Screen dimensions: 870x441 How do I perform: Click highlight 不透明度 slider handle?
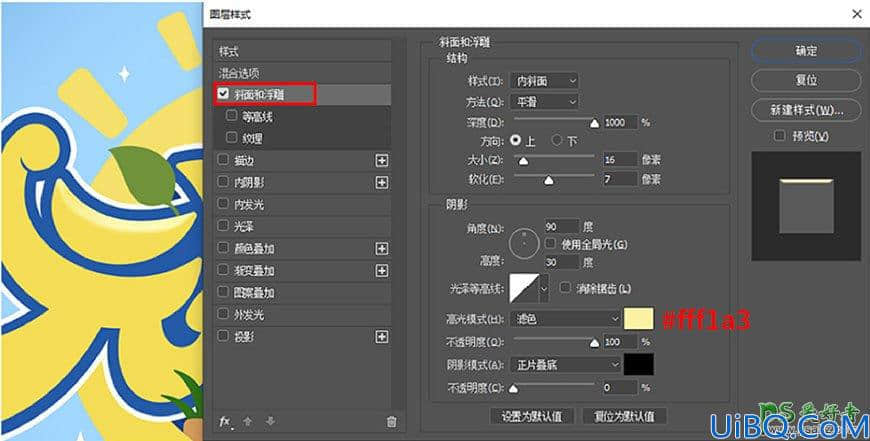pos(594,343)
